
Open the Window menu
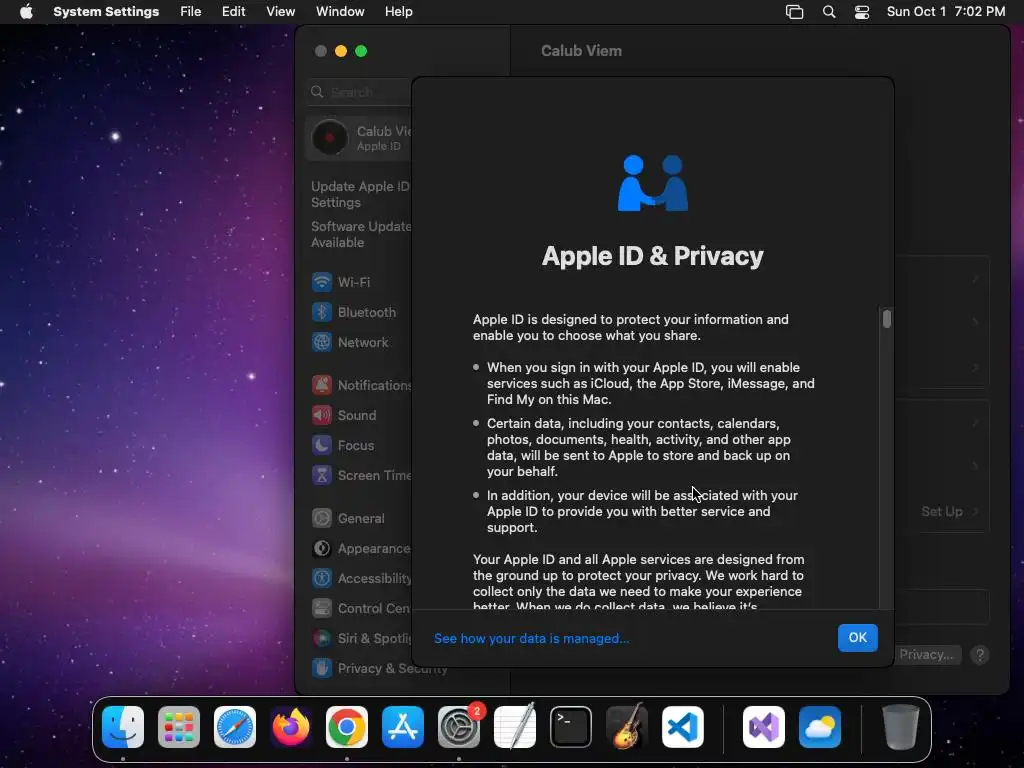point(340,12)
